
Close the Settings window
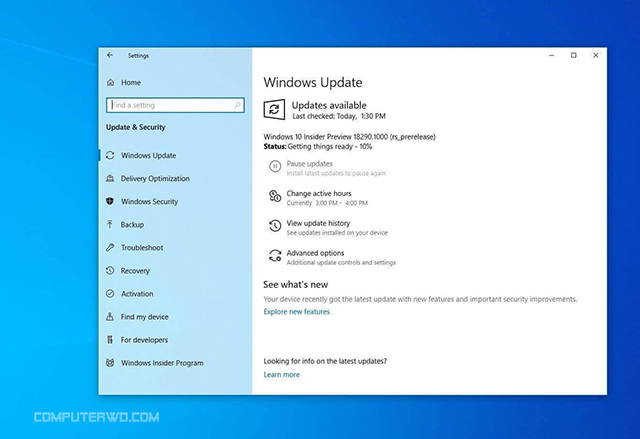pyautogui.click(x=596, y=55)
